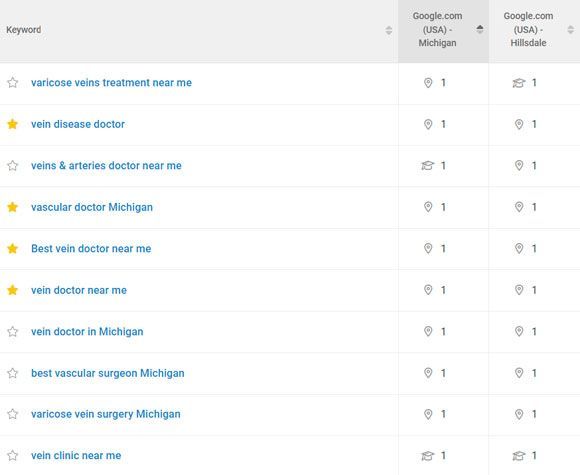Click Michigan map pin for 'best vascular surgeon Michigan'
The image size is (580, 475).
click(x=428, y=373)
